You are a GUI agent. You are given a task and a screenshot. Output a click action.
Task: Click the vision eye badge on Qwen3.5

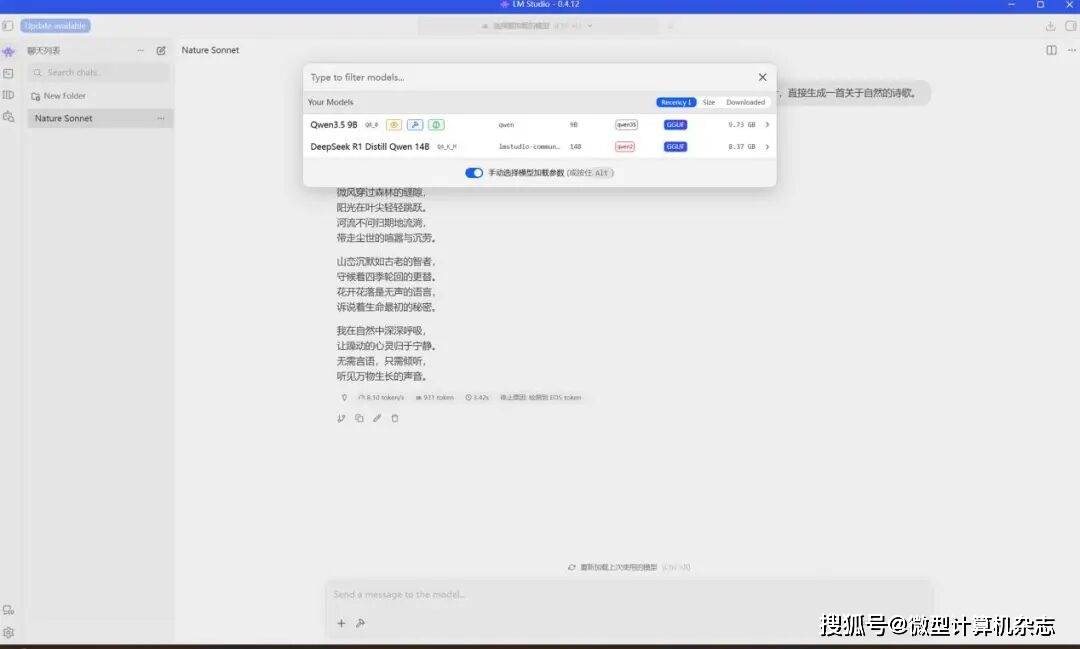[x=394, y=125]
